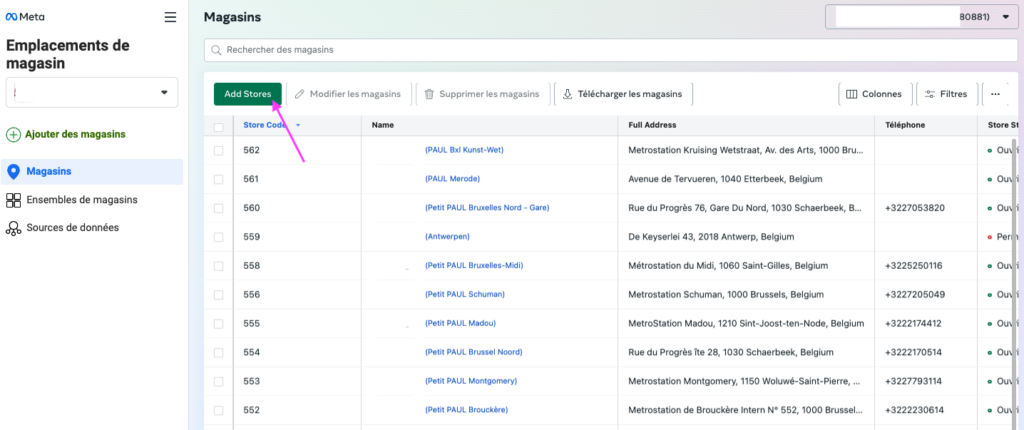Viewport: 1024px width, 430px height.
Task: Click the address Avenue de Tervueren, 1040 Etterbeek
Action: (725, 179)
